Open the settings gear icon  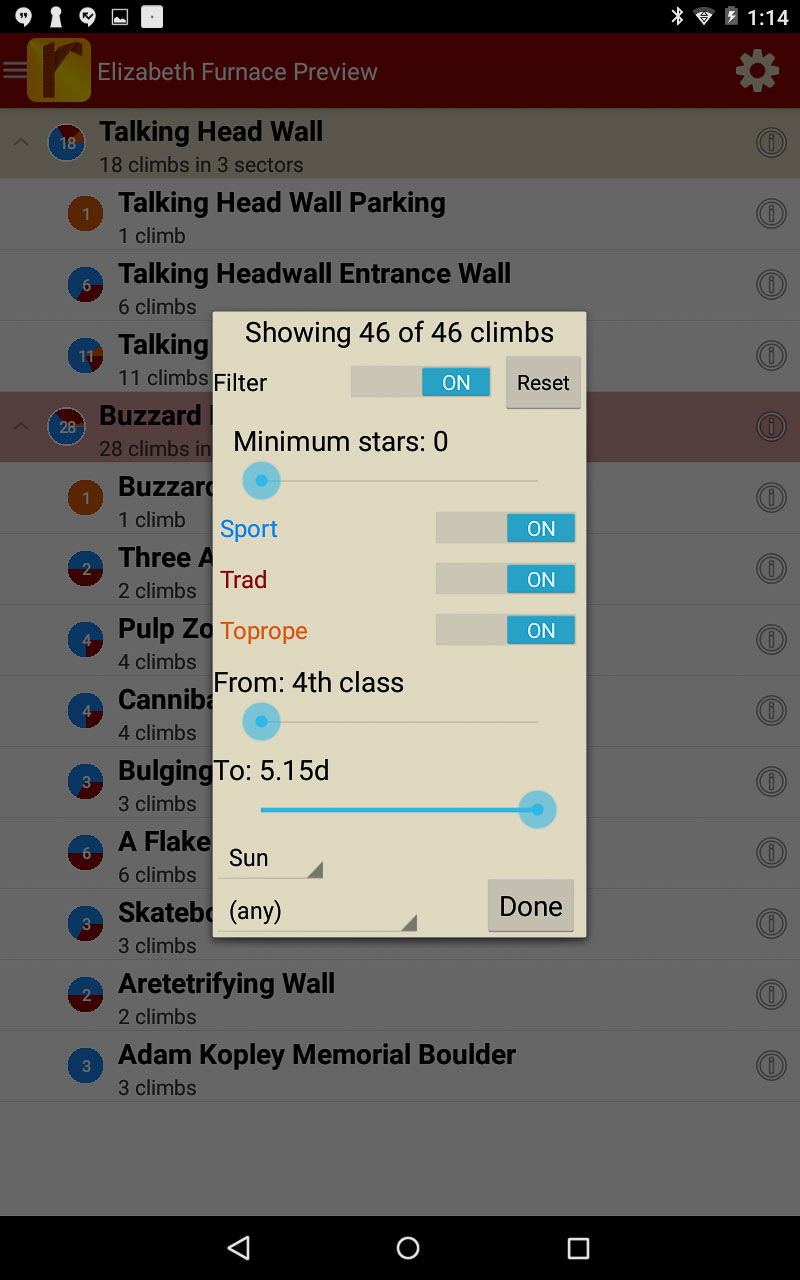[x=757, y=71]
